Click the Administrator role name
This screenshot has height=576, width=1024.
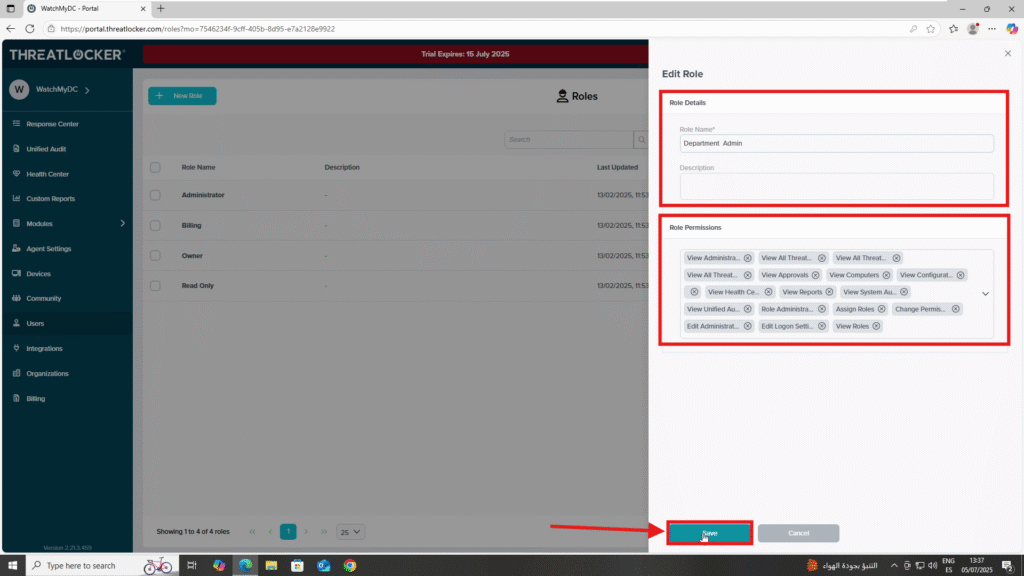click(202, 195)
